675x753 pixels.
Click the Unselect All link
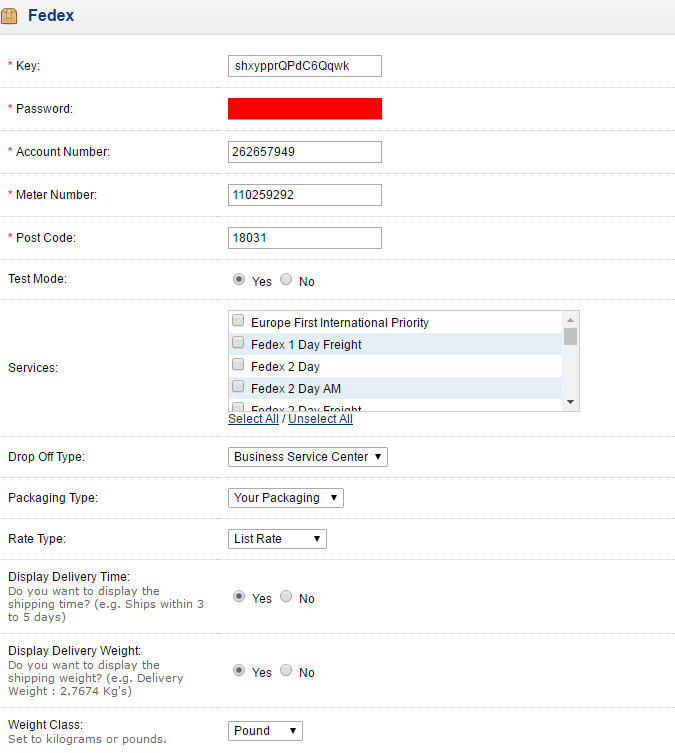point(320,419)
